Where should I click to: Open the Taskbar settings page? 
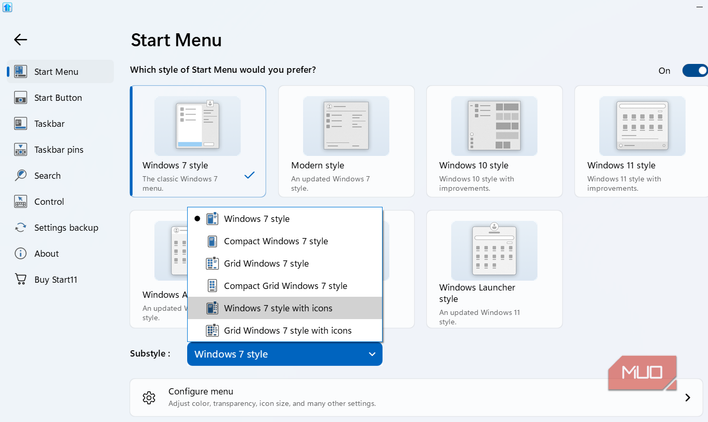pyautogui.click(x=60, y=124)
